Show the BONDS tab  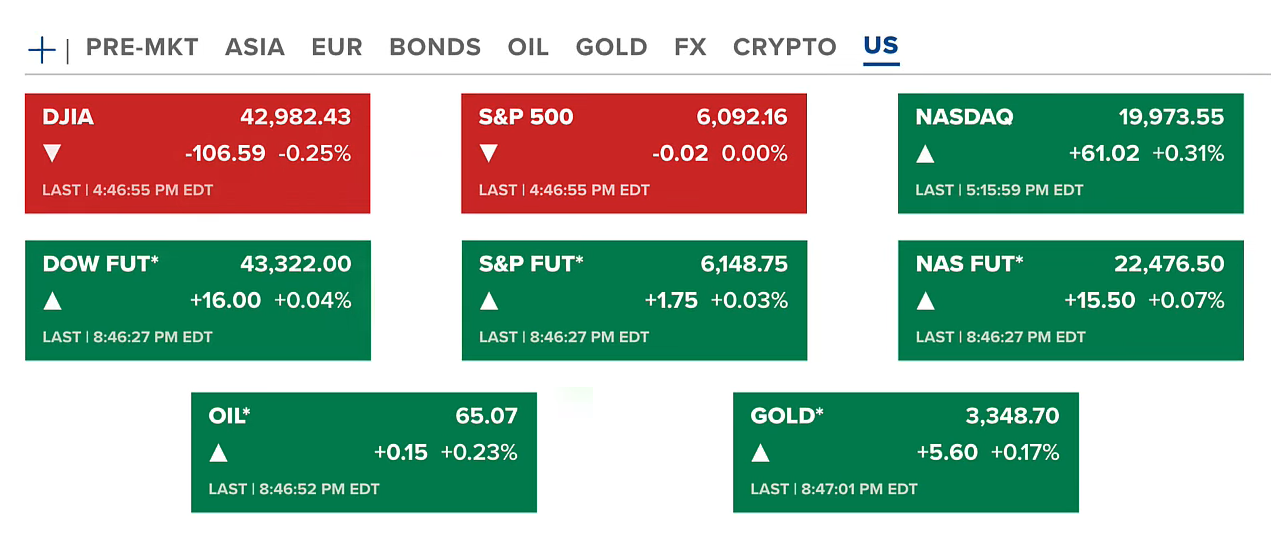(435, 47)
